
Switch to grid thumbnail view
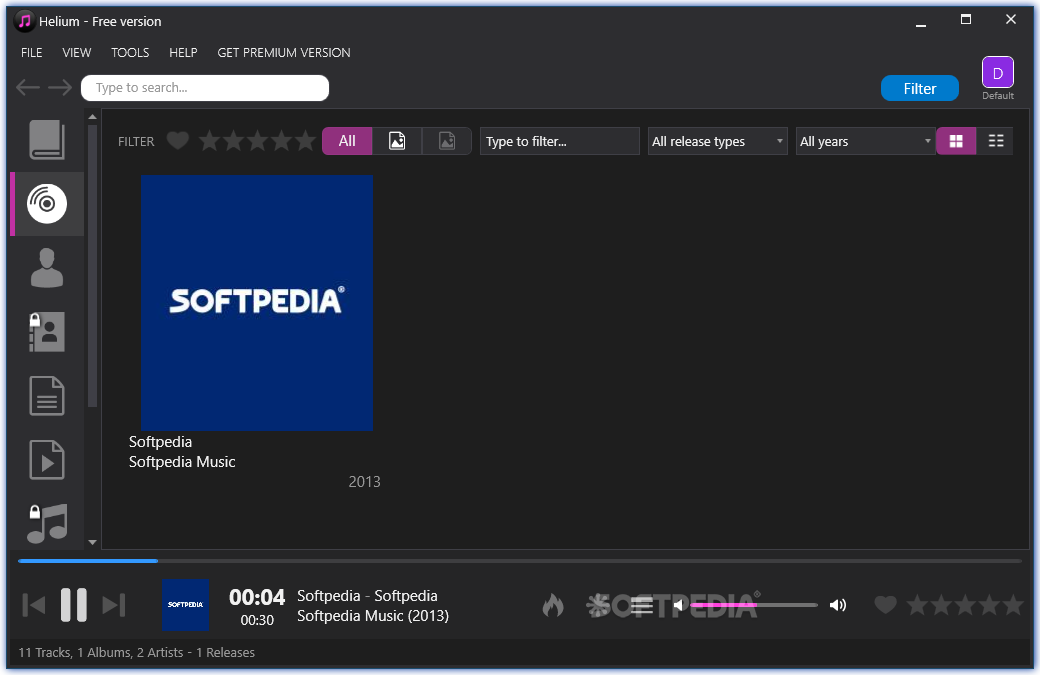956,141
